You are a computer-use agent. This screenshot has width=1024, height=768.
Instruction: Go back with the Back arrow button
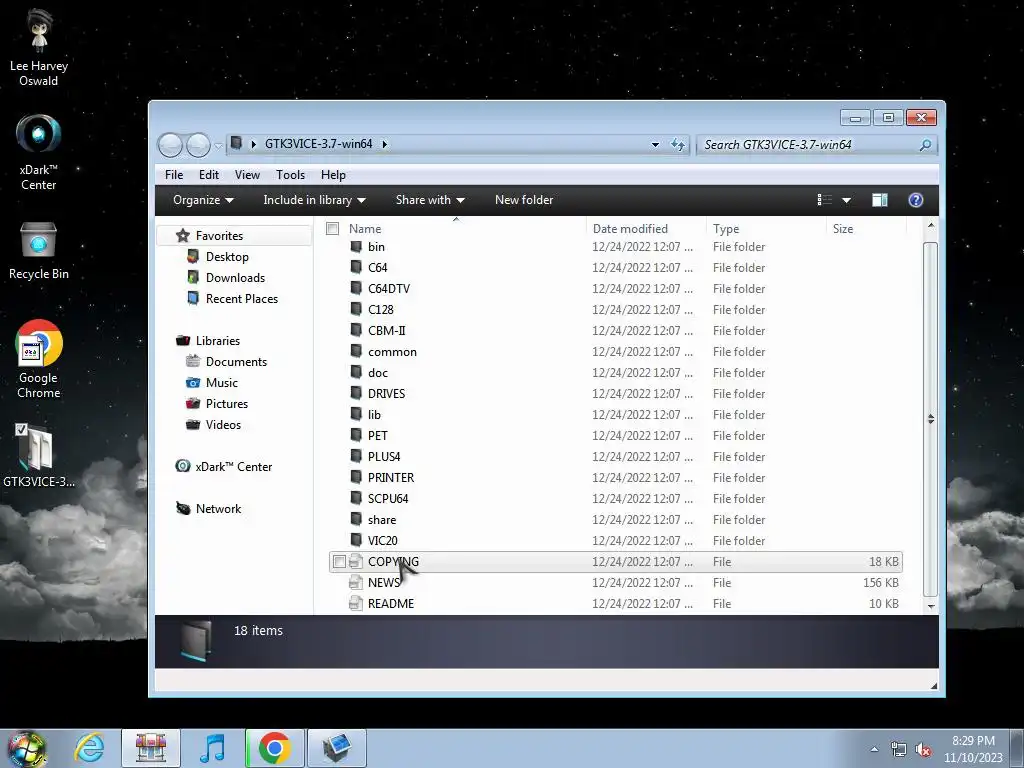[170, 144]
